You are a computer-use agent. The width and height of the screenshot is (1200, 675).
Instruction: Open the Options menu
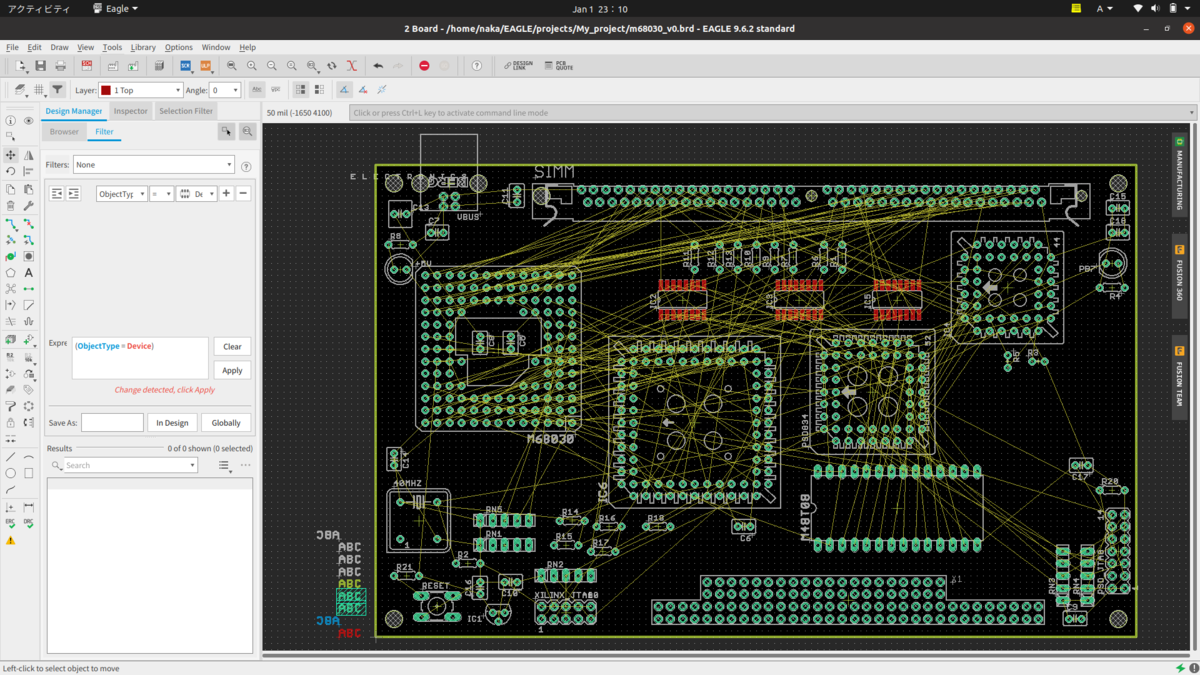(179, 47)
